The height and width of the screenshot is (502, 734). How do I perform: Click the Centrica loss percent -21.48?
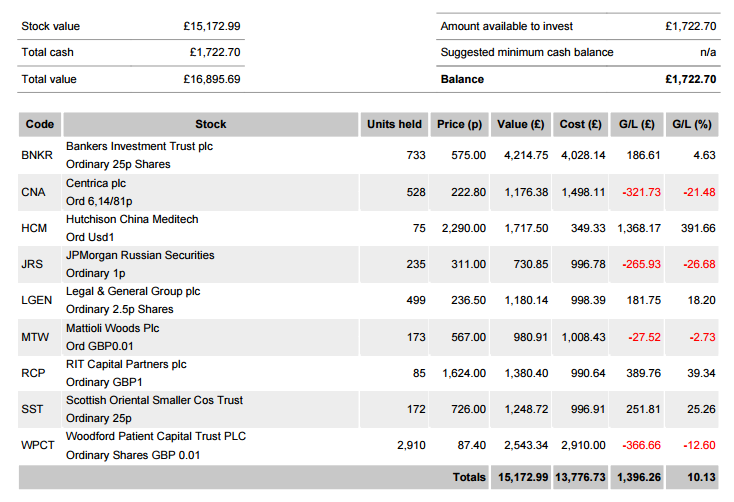699,192
